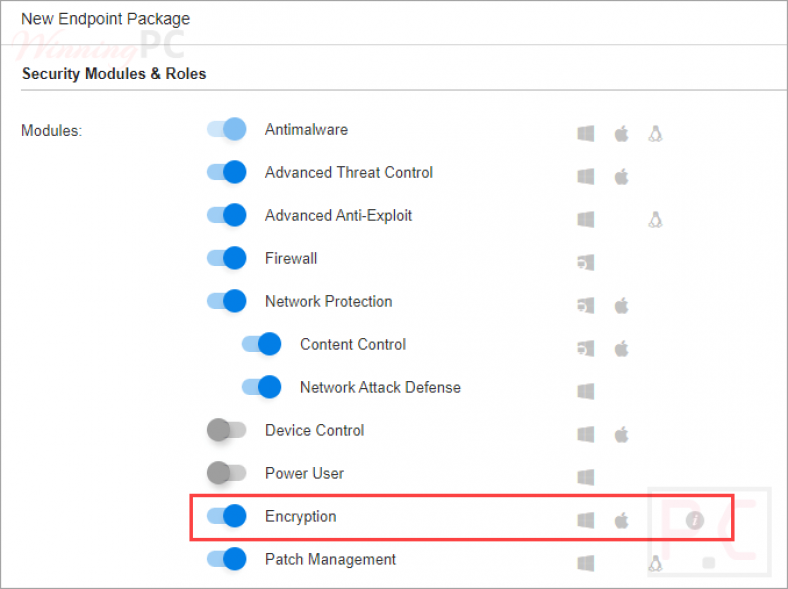Click the Windows workstation icon beside Firewall
This screenshot has height=589, width=788.
point(586,262)
